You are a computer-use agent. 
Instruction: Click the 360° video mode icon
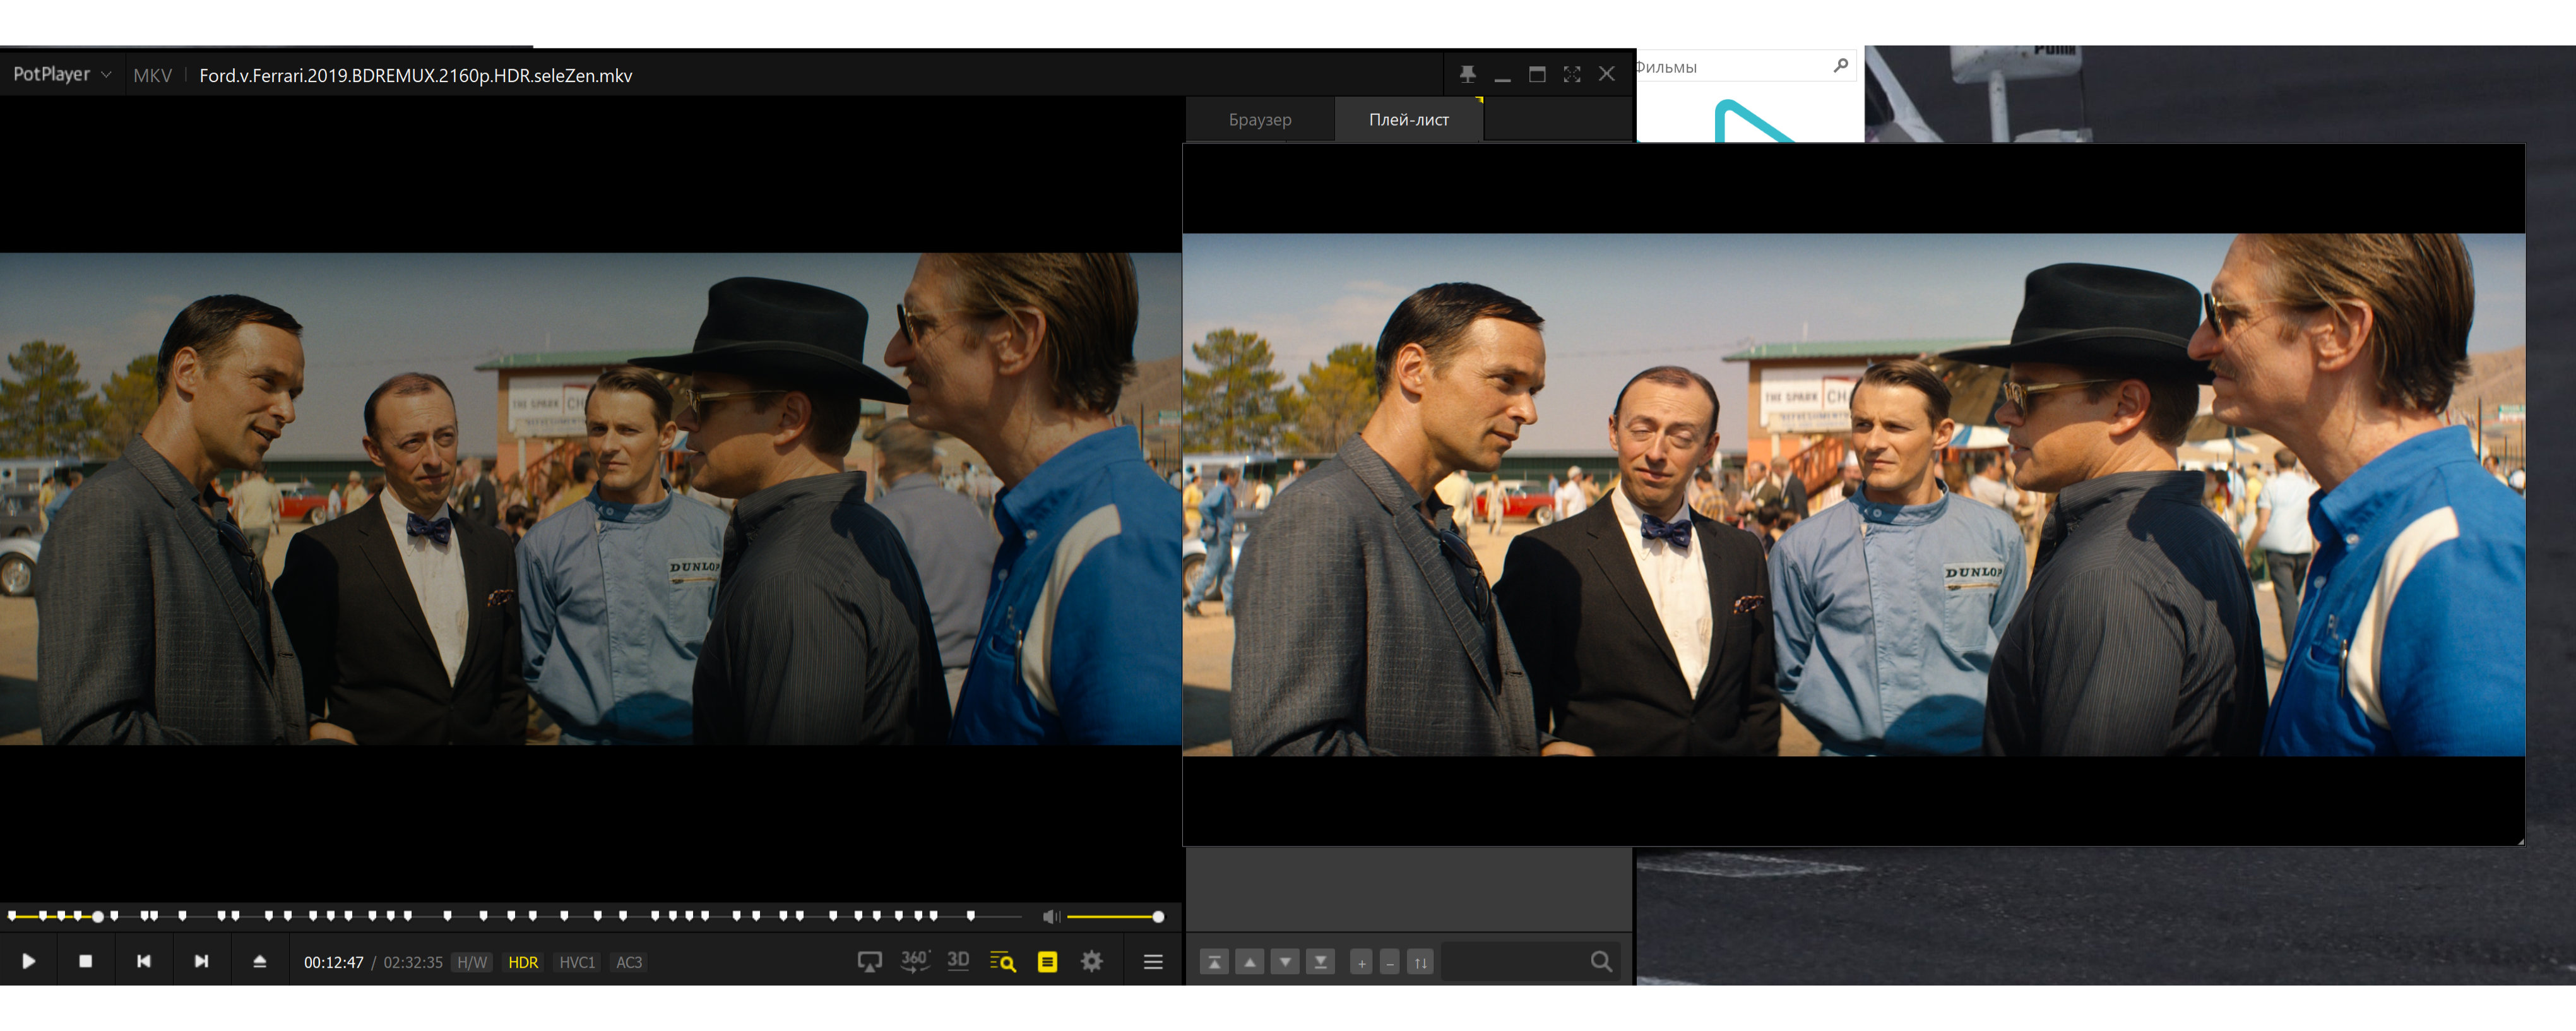[x=914, y=961]
